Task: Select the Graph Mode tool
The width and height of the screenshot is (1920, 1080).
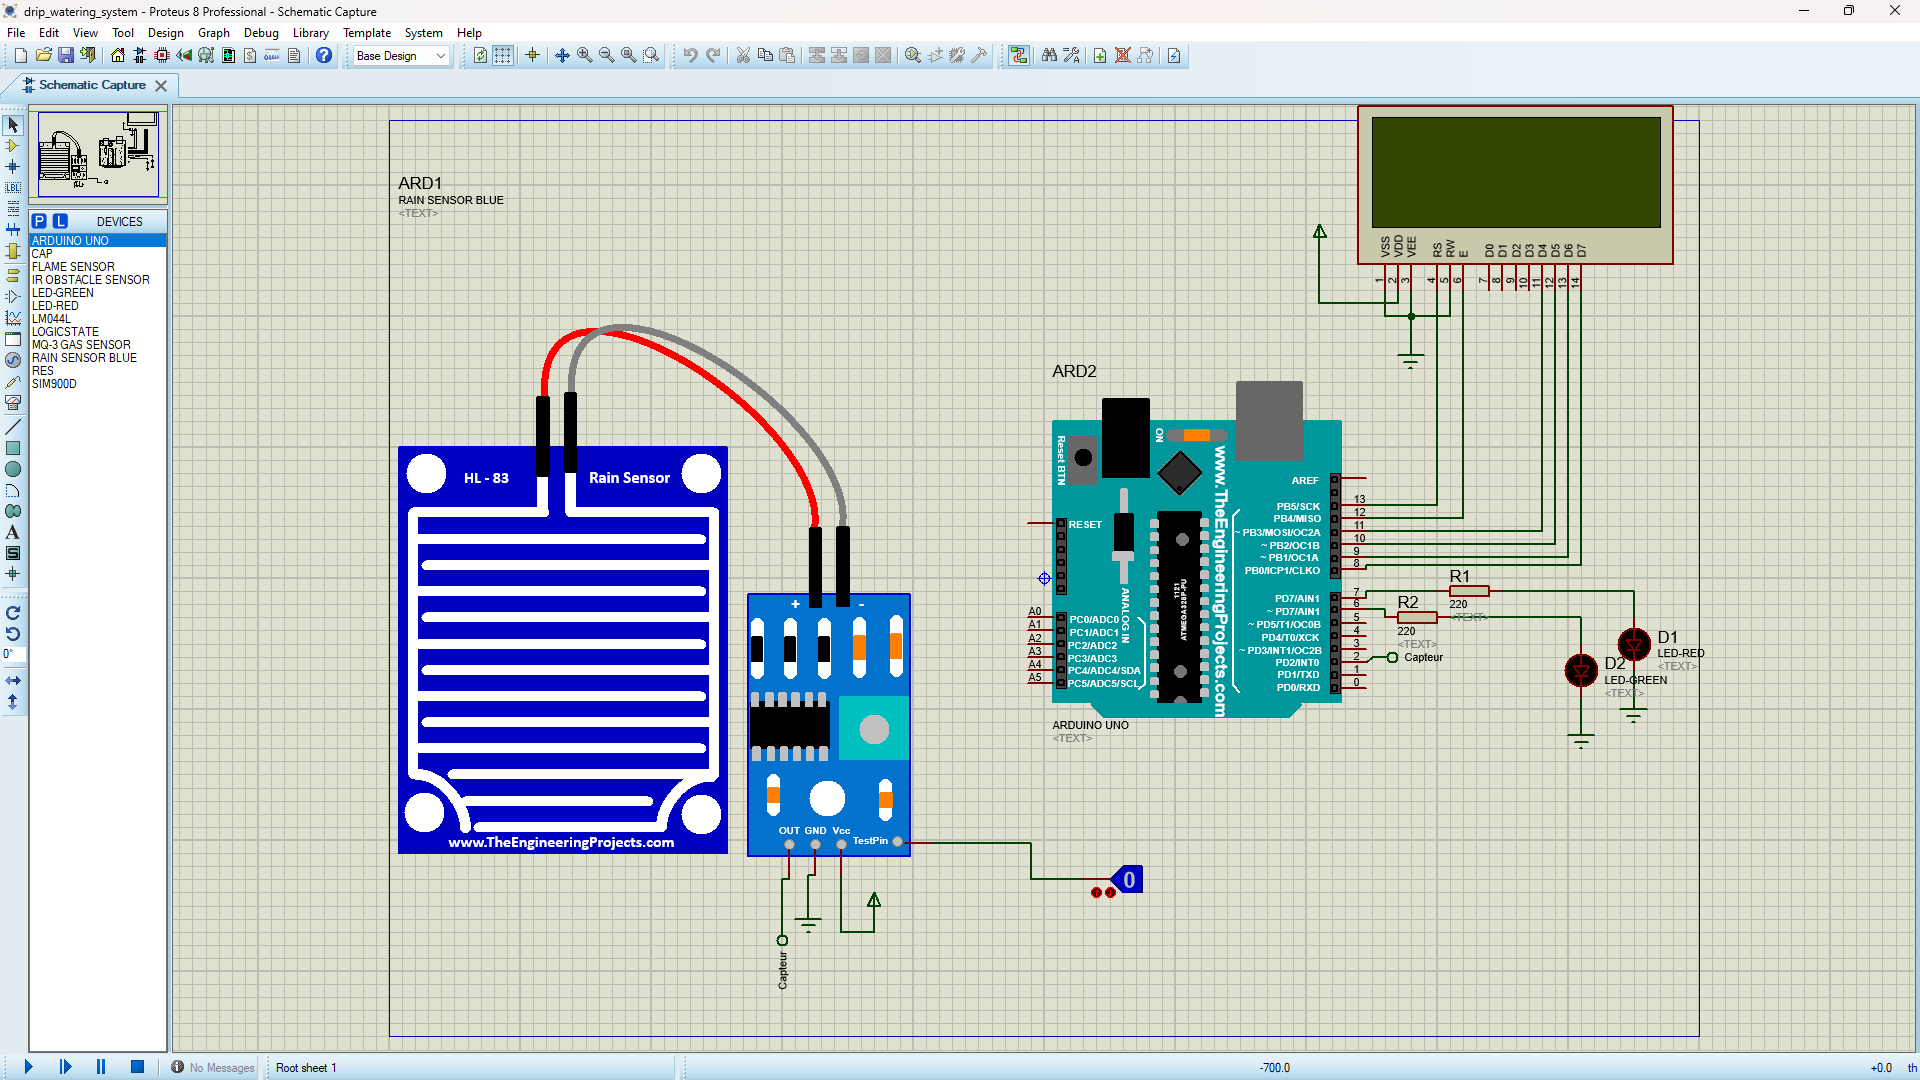Action: click(x=13, y=318)
